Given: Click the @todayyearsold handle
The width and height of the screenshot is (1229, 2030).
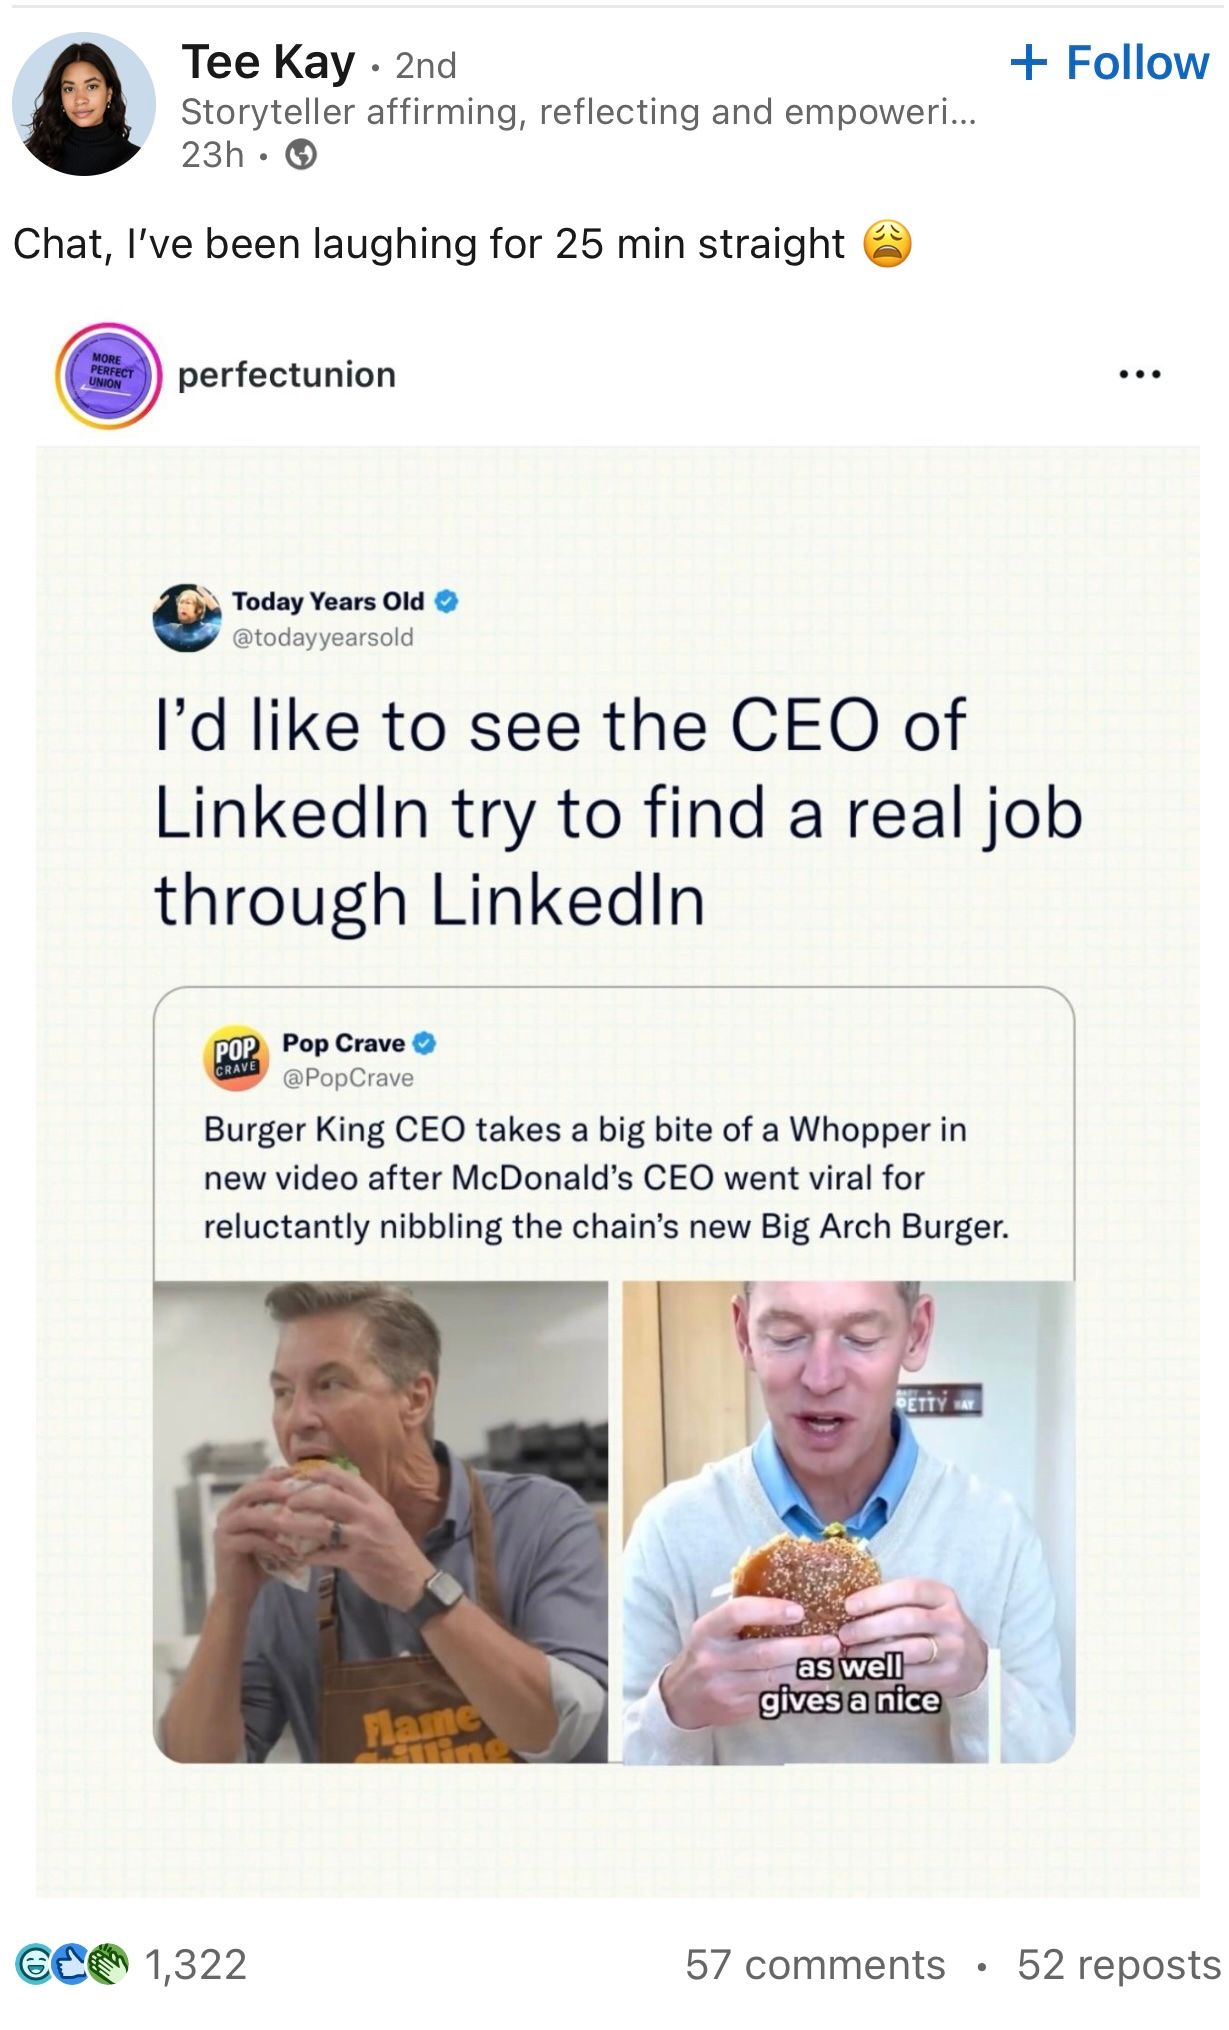Looking at the screenshot, I should click(x=323, y=637).
